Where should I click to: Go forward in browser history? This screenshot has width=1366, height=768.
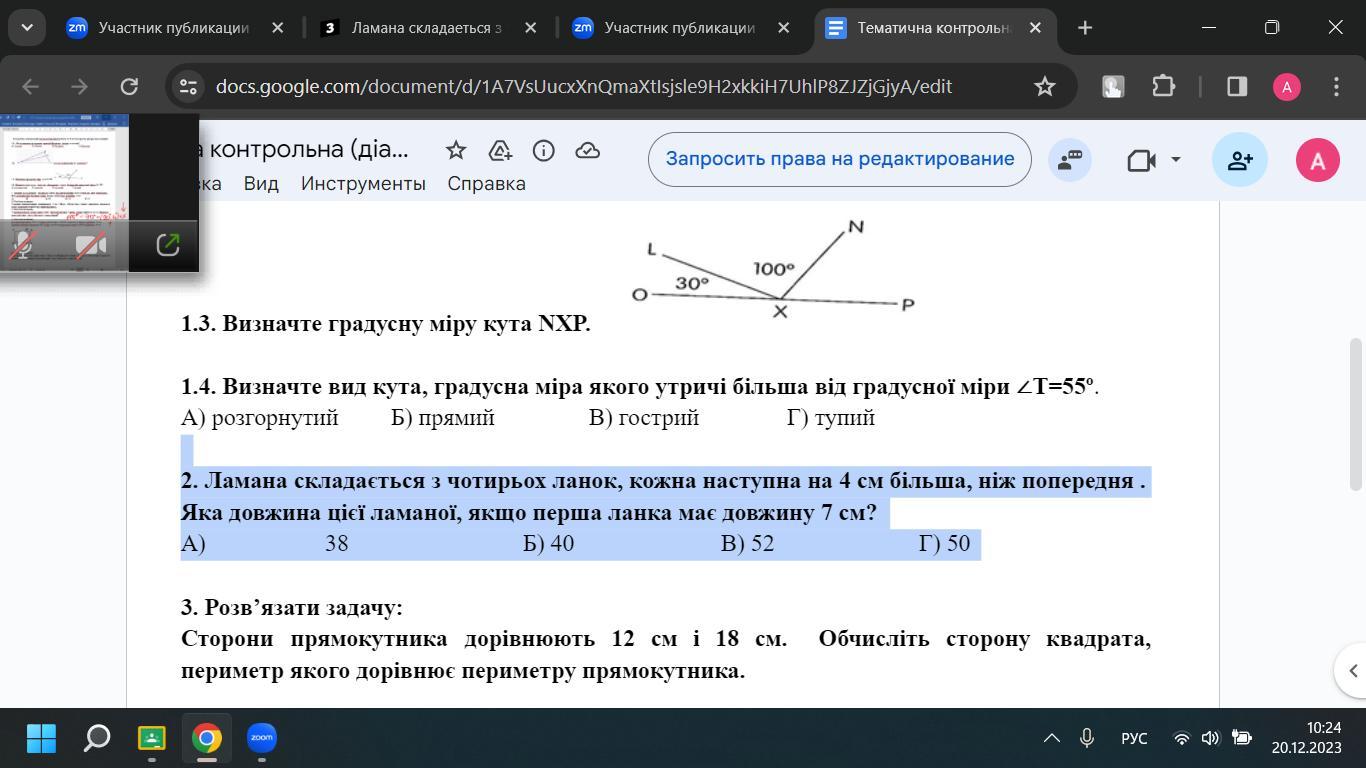coord(79,87)
